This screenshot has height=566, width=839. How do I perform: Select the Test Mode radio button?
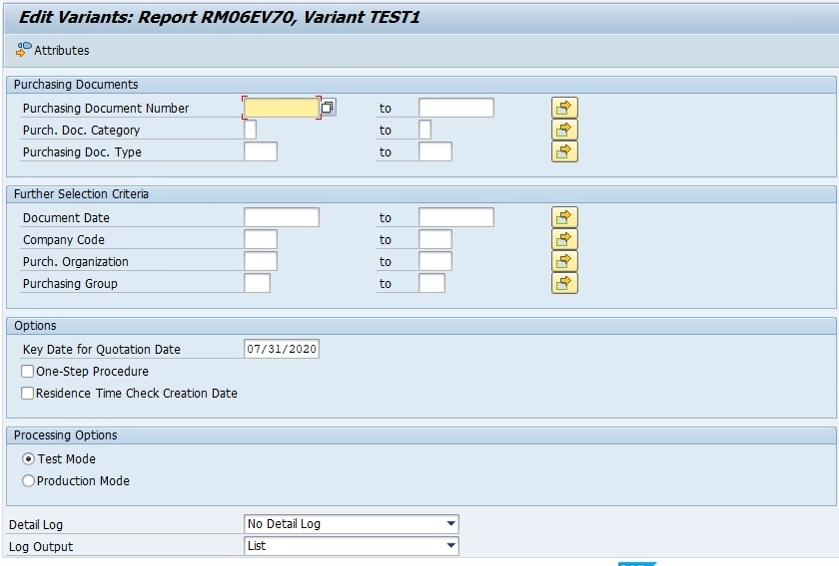pos(28,459)
